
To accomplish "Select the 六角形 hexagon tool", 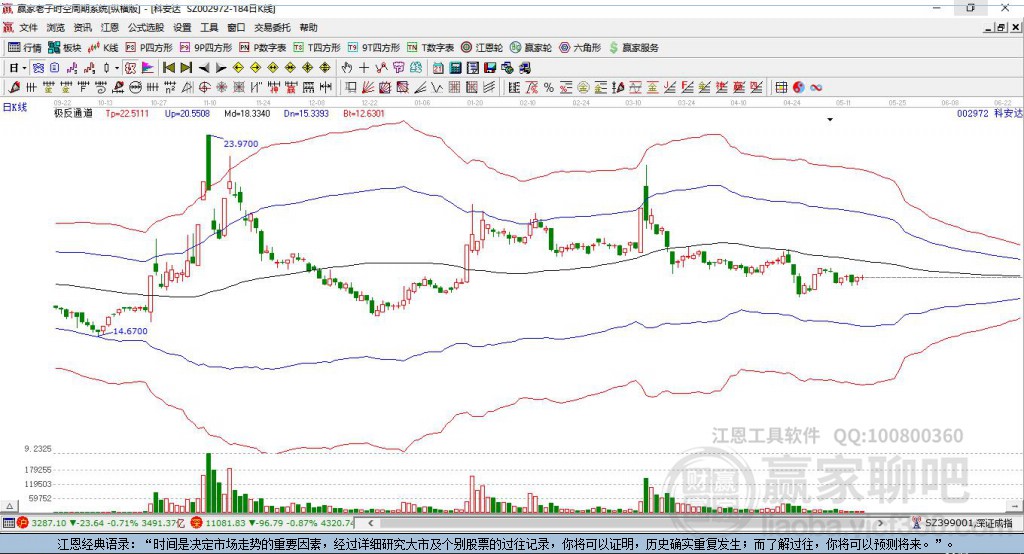I will click(580, 48).
